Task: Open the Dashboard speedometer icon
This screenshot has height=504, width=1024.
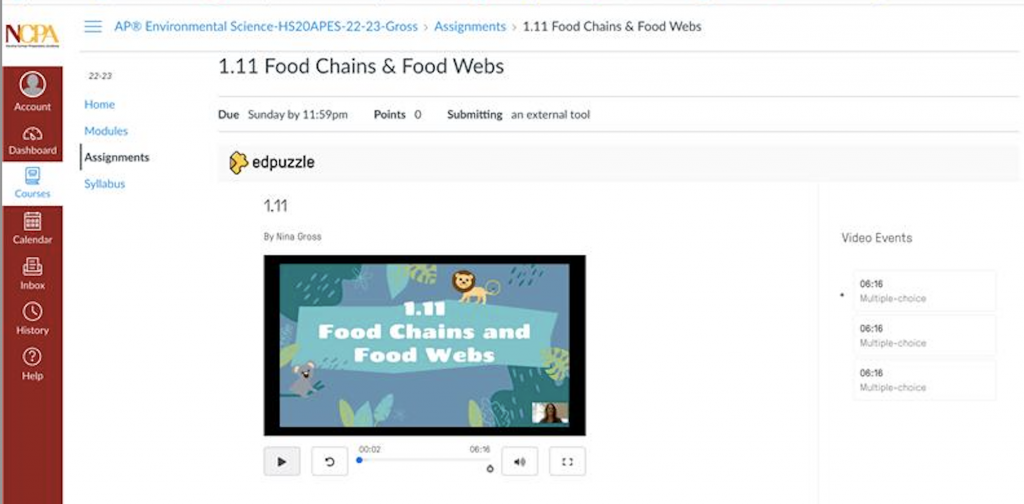Action: pos(33,134)
